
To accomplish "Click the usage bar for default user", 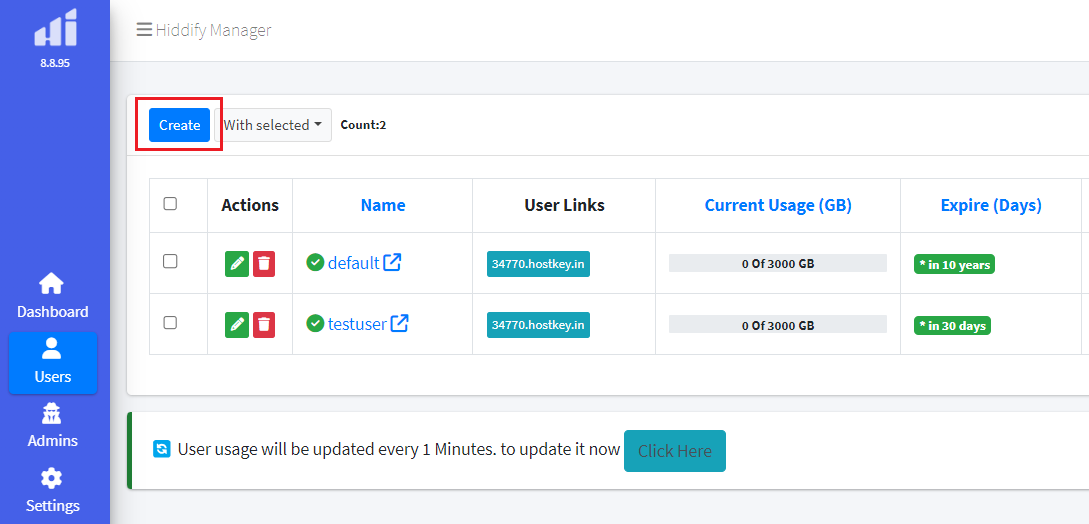I will tap(777, 264).
